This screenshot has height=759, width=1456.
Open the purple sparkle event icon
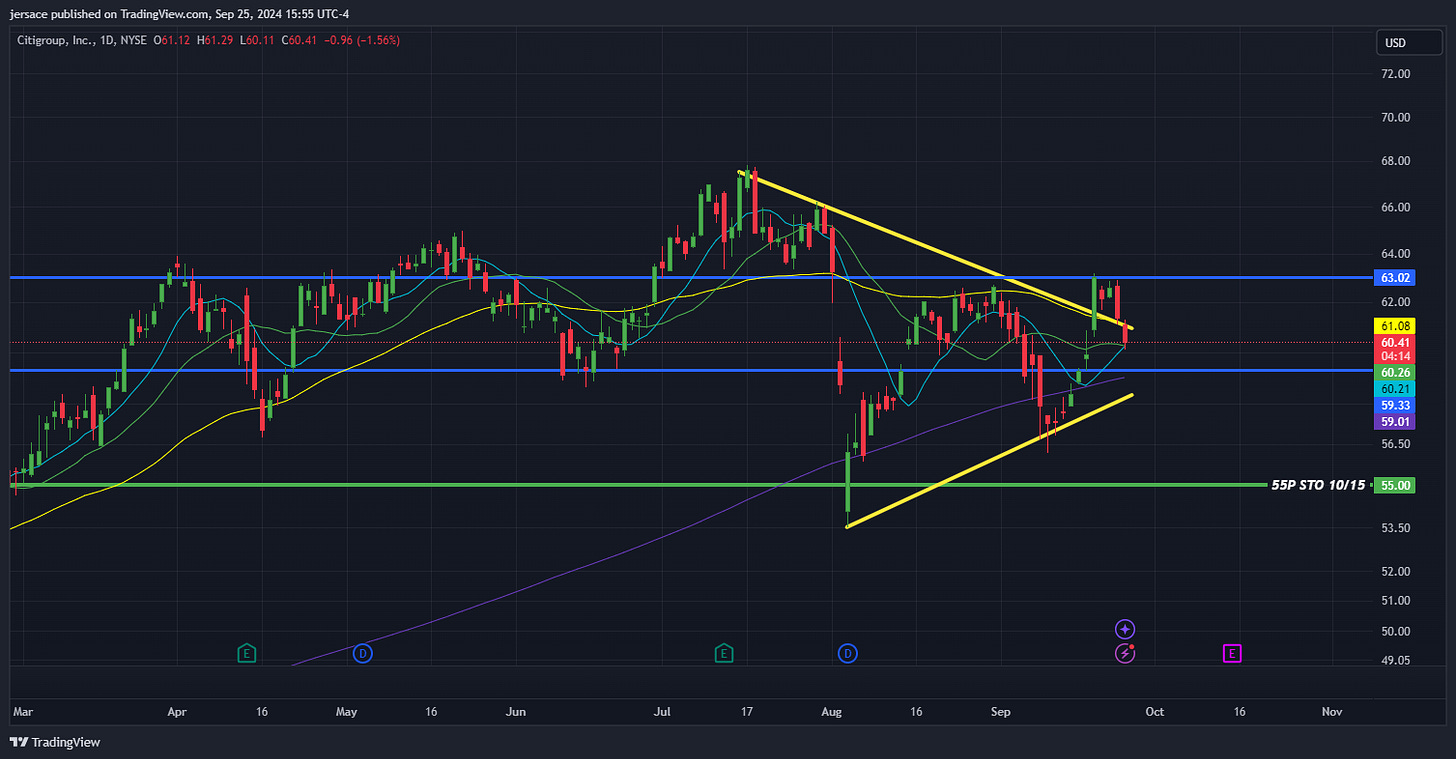[1126, 629]
